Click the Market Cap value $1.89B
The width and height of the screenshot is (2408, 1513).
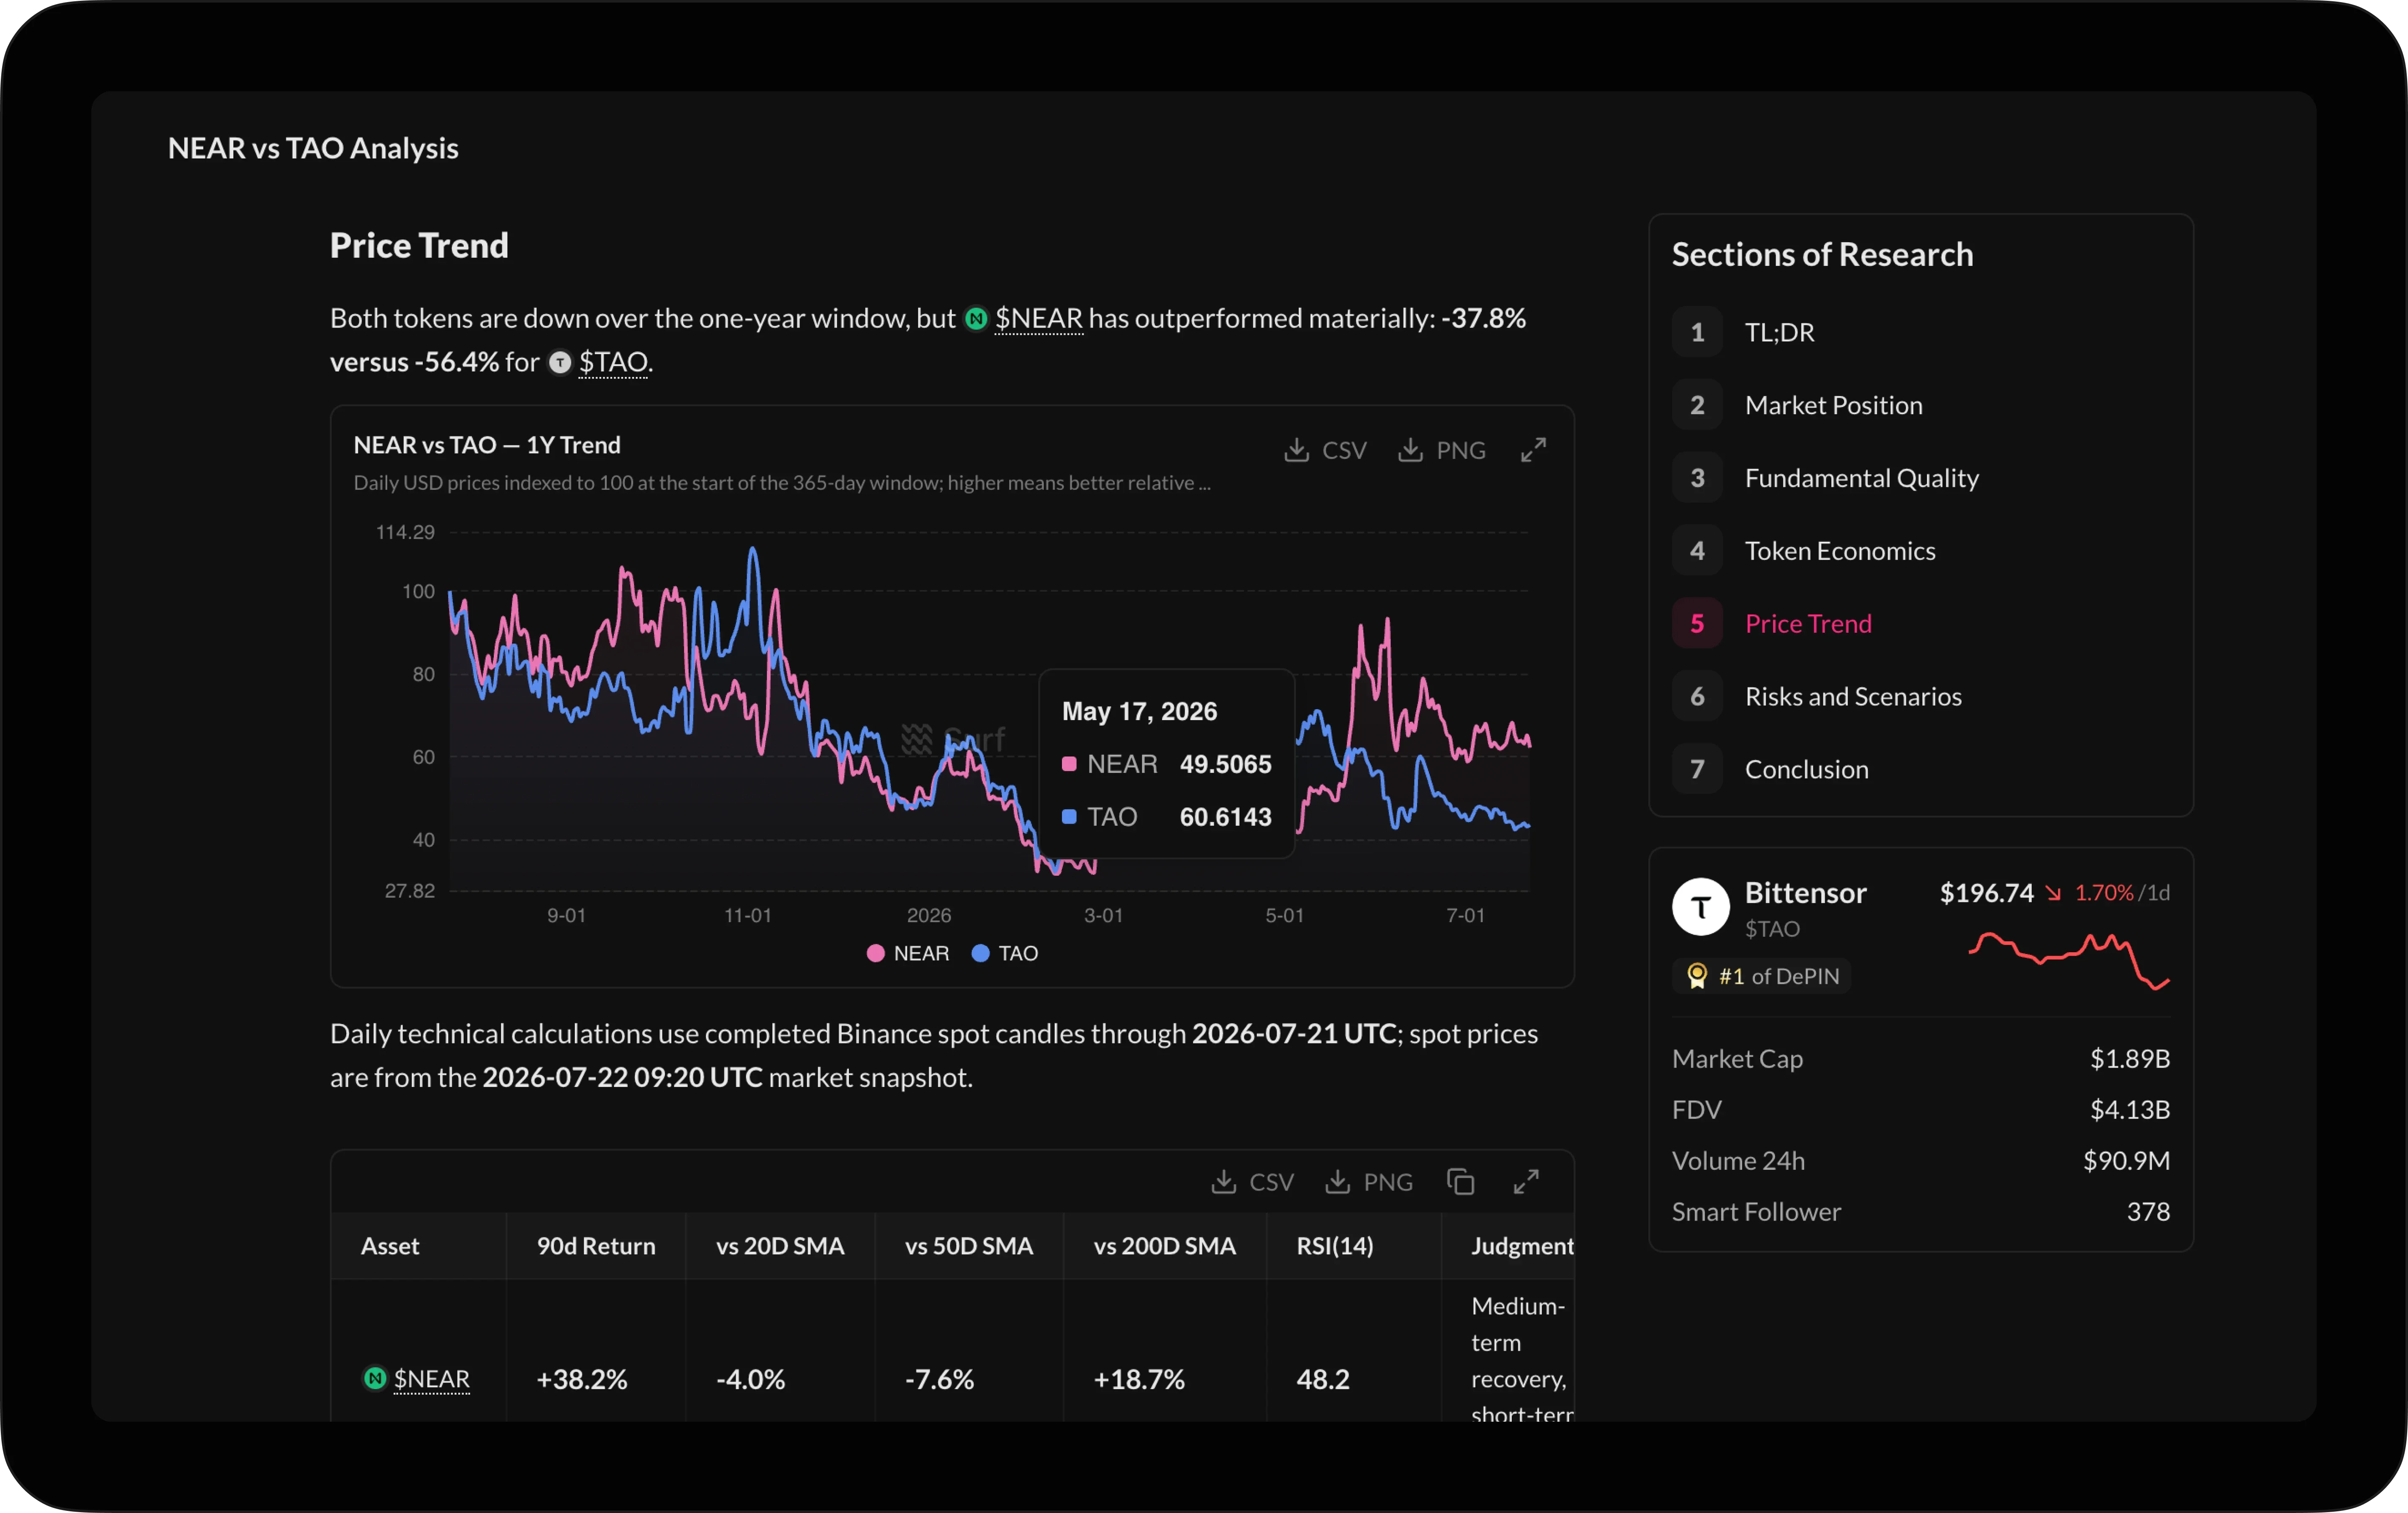(2129, 1059)
